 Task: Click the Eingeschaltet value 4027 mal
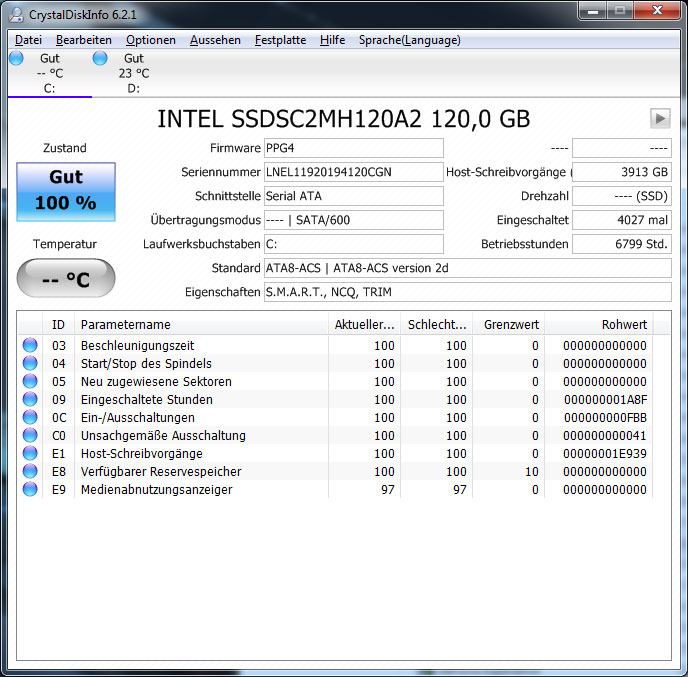tap(622, 220)
